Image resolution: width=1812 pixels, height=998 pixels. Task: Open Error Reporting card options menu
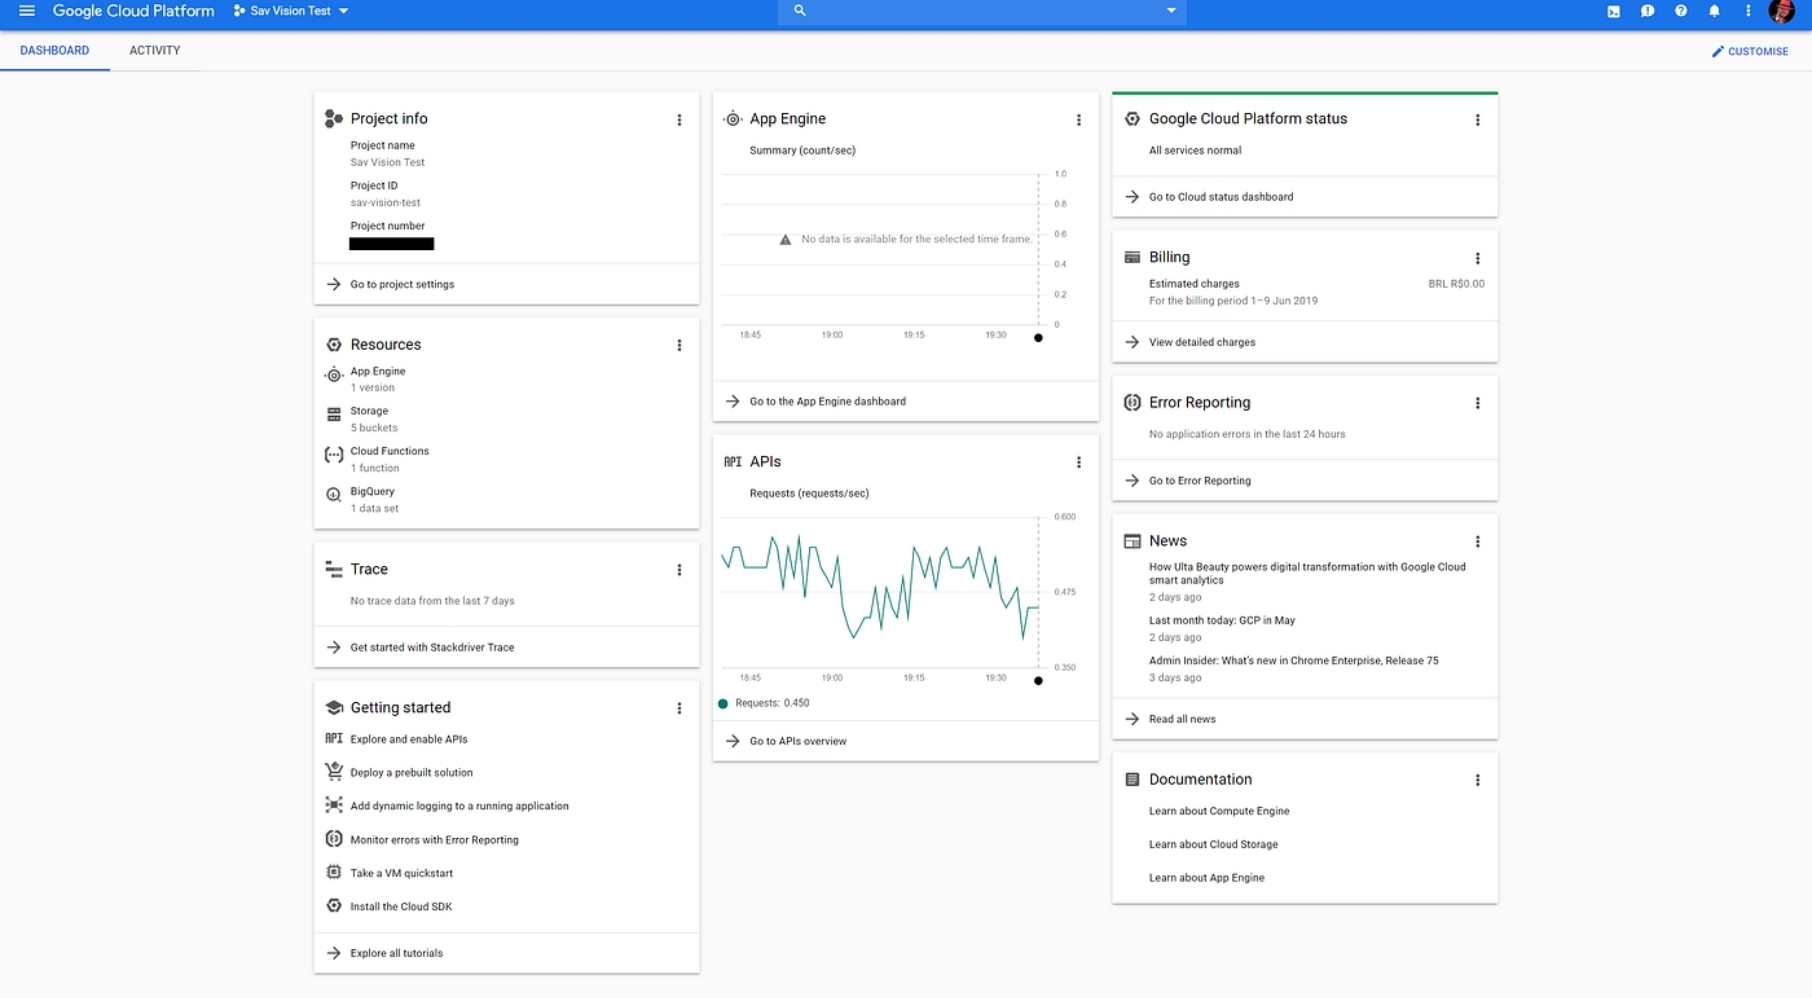[1477, 403]
